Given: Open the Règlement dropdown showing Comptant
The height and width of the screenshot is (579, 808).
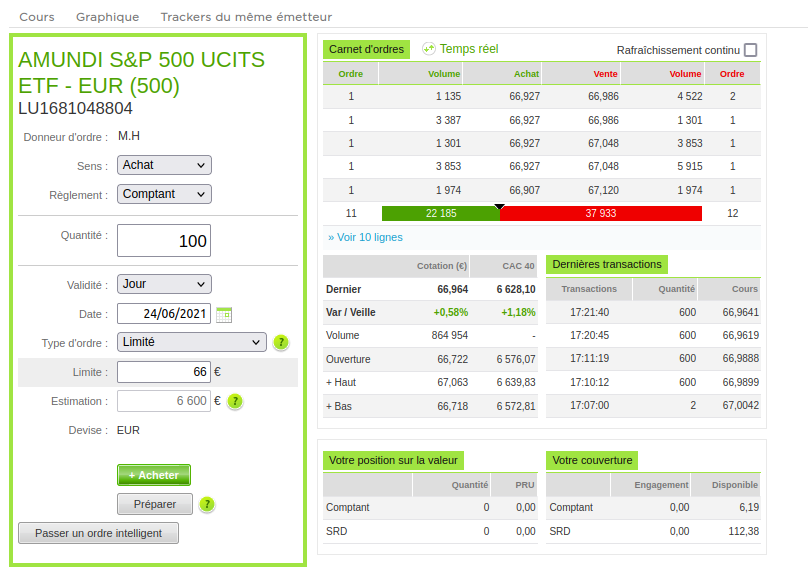Looking at the screenshot, I should tap(164, 194).
